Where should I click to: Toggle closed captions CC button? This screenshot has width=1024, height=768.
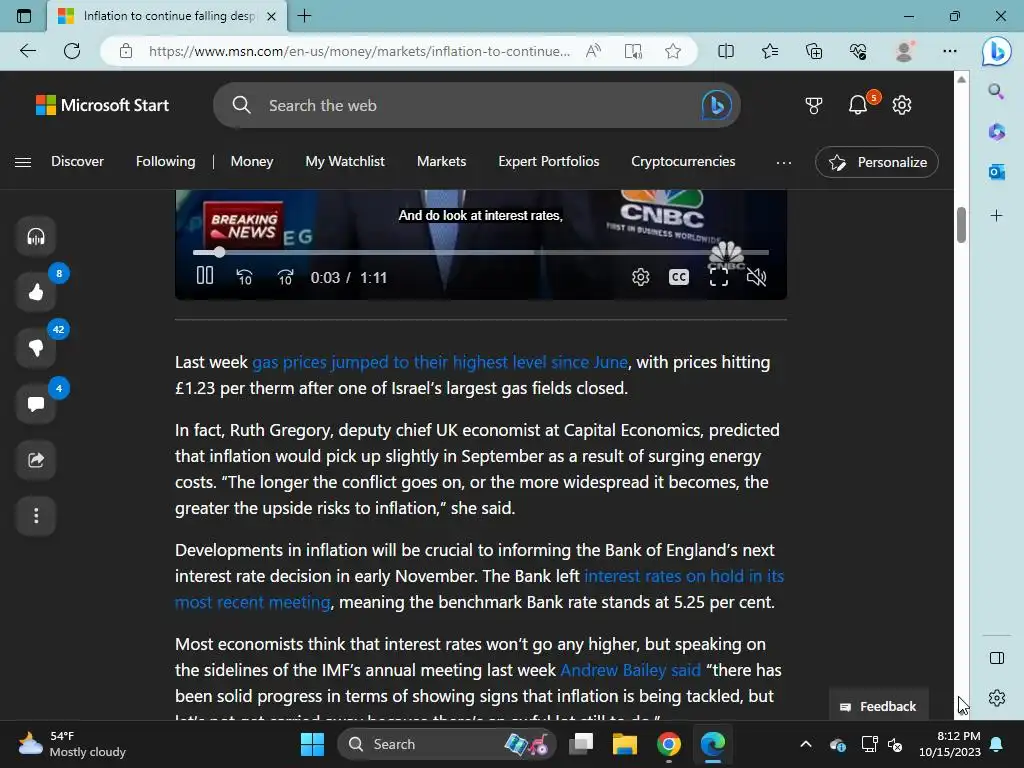[x=679, y=277]
